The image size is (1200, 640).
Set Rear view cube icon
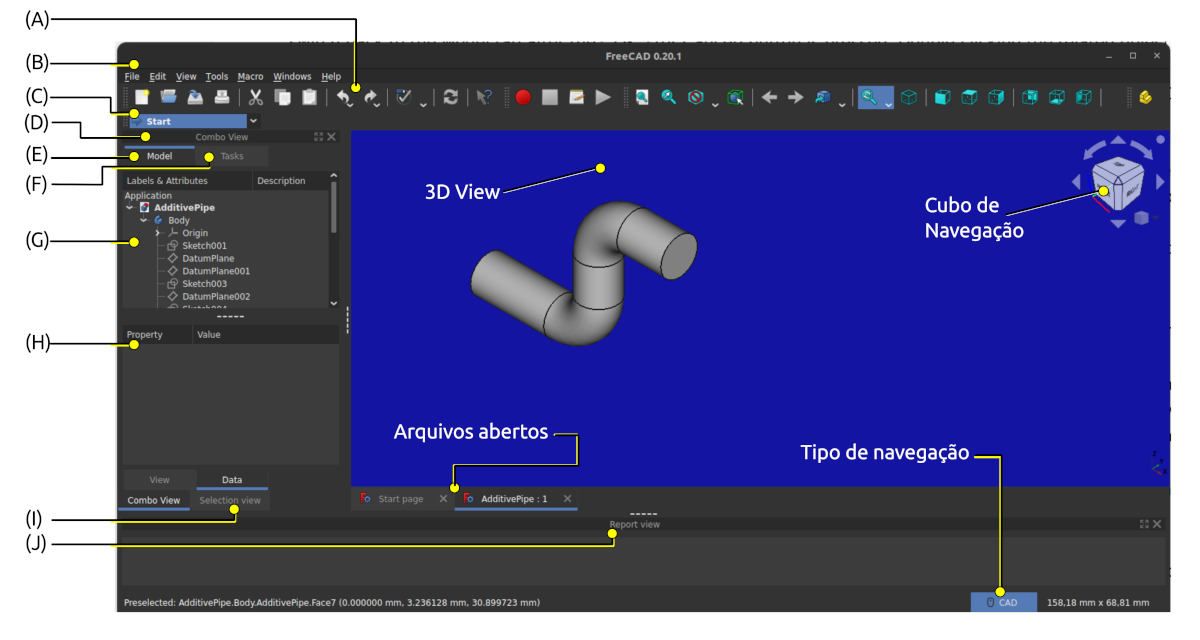1030,97
